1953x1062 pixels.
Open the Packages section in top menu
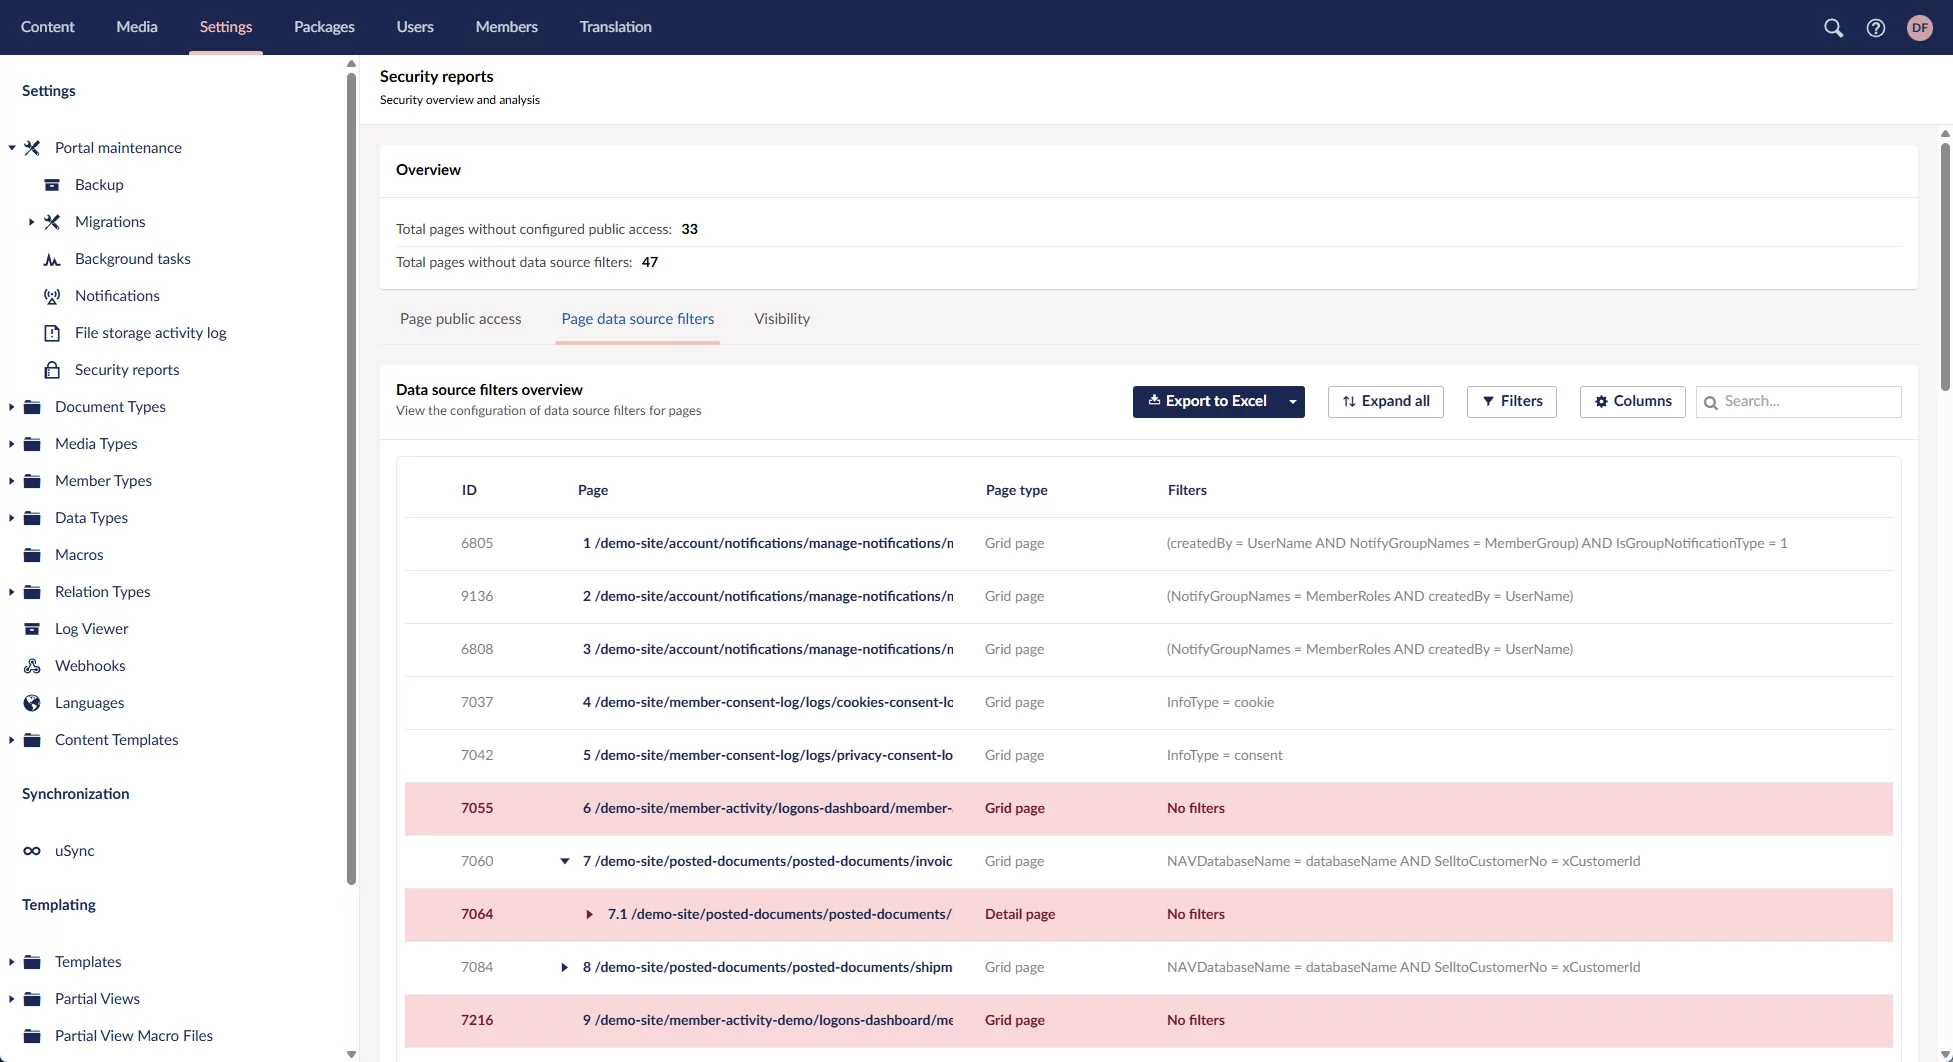[x=324, y=27]
